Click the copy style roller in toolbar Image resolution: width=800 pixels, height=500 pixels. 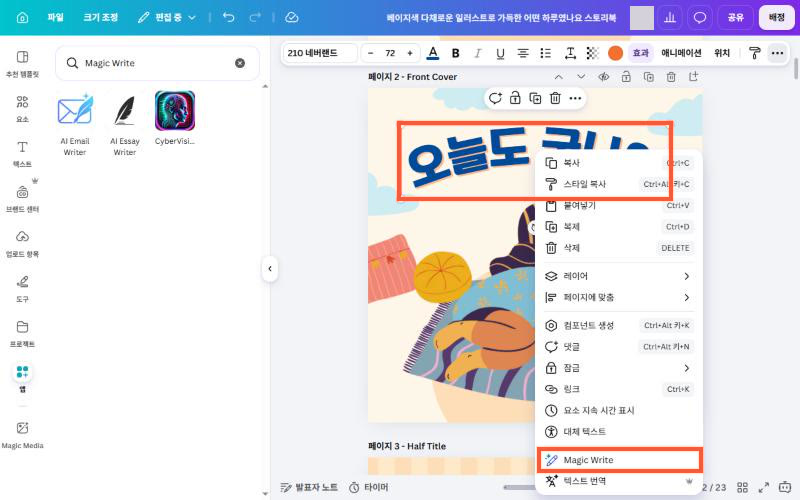[754, 53]
